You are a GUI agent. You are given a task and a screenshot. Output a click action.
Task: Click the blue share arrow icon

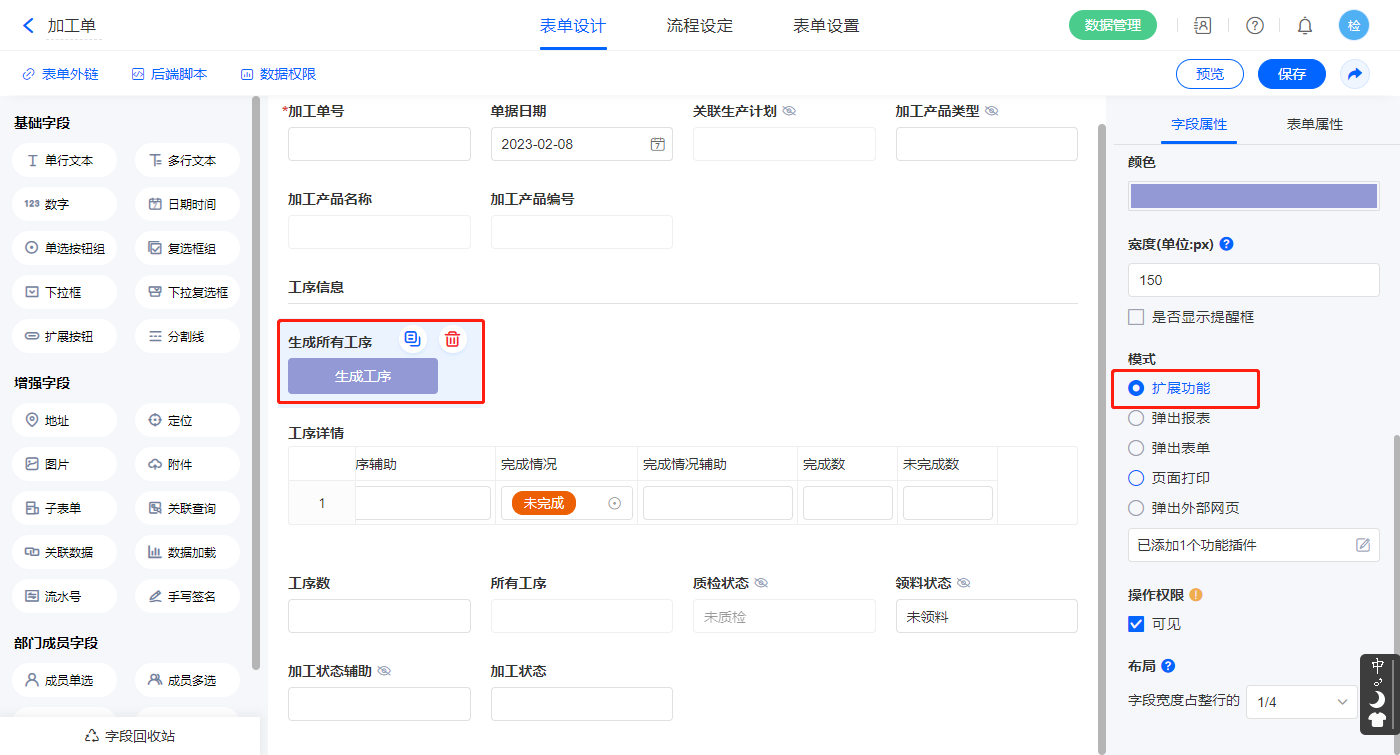[x=1355, y=74]
